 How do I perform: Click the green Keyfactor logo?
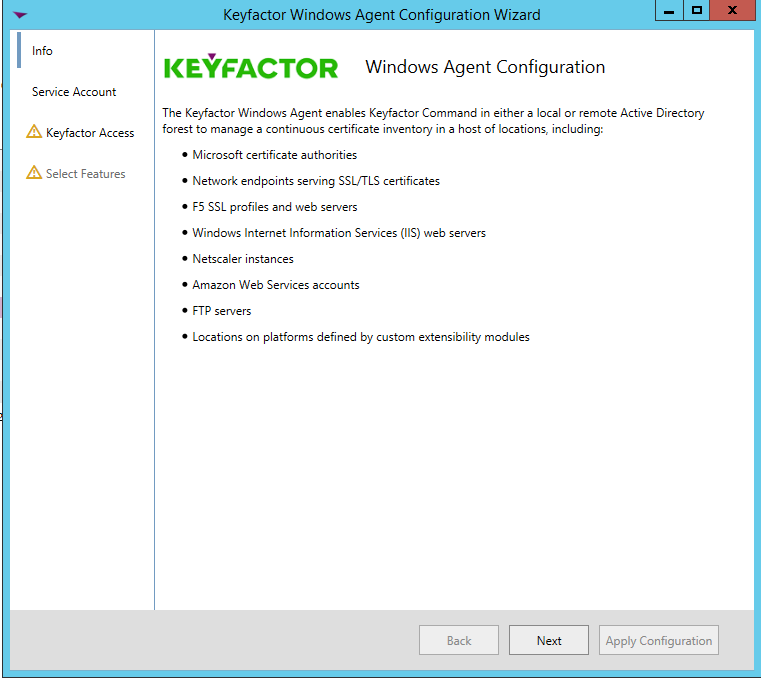pos(250,66)
